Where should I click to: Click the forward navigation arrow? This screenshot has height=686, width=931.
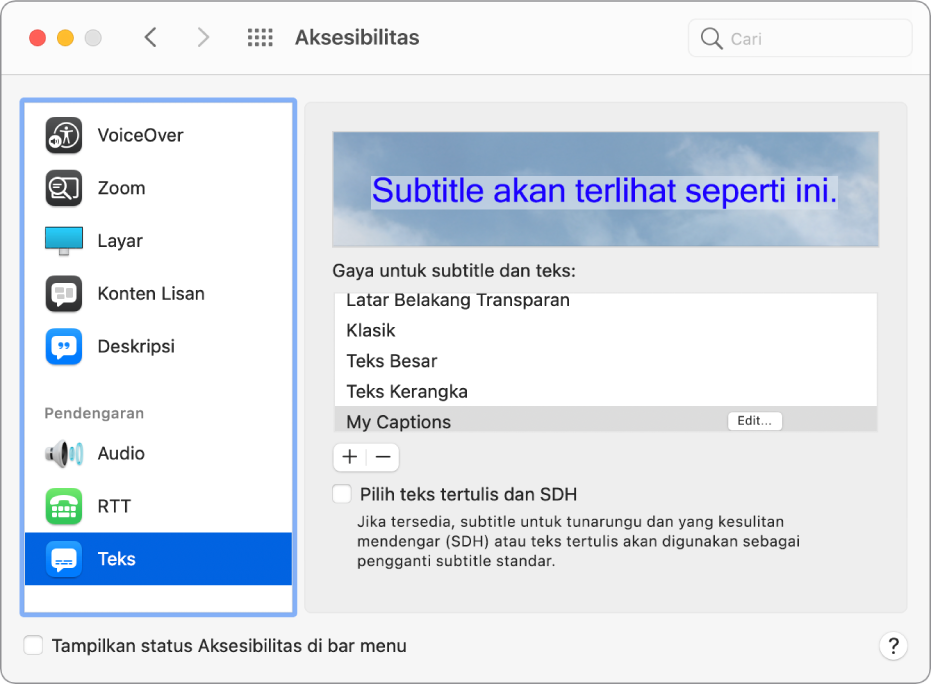tap(203, 37)
